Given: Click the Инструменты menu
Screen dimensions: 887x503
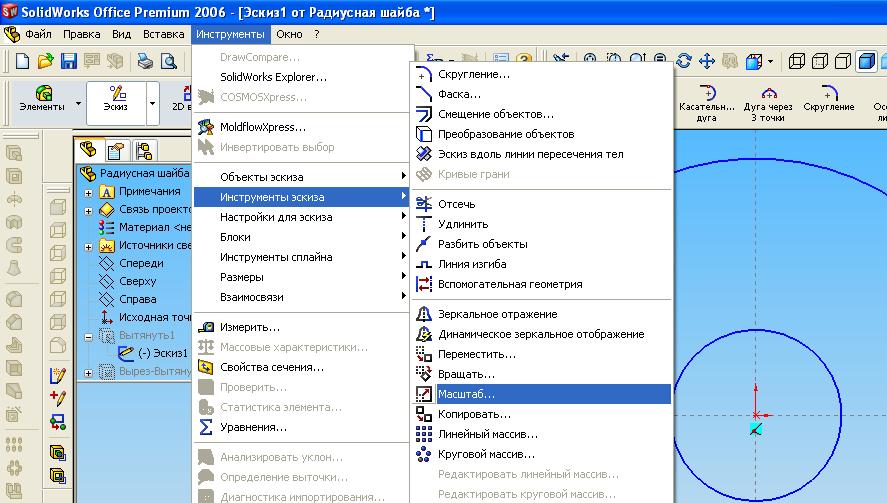Looking at the screenshot, I should (x=230, y=34).
